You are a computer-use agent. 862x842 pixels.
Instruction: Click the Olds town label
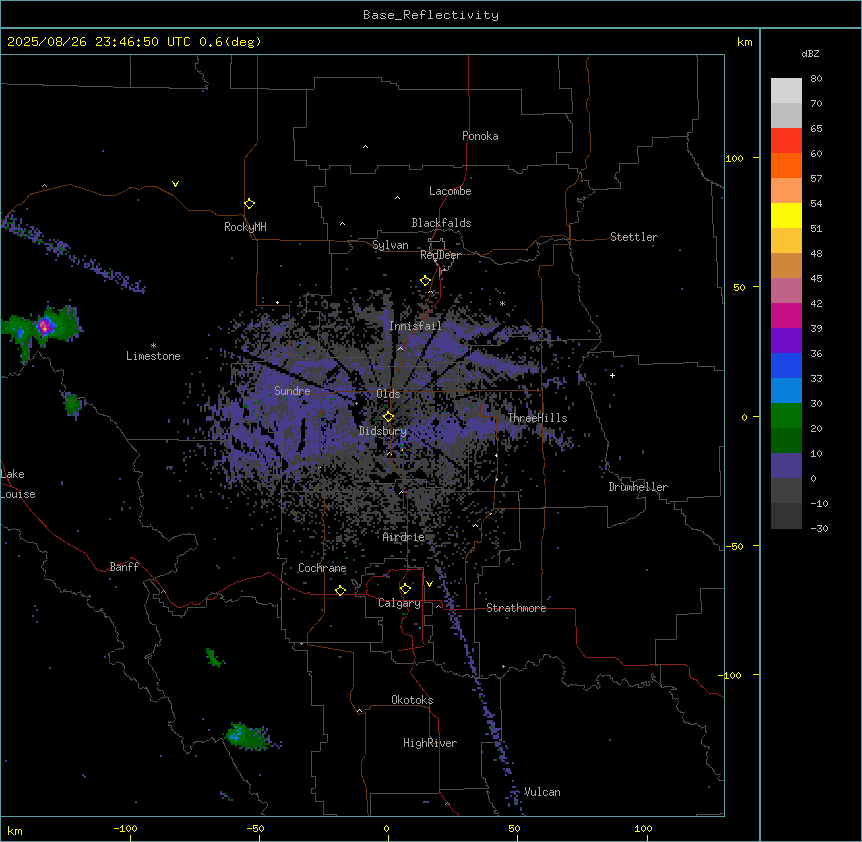tap(388, 394)
